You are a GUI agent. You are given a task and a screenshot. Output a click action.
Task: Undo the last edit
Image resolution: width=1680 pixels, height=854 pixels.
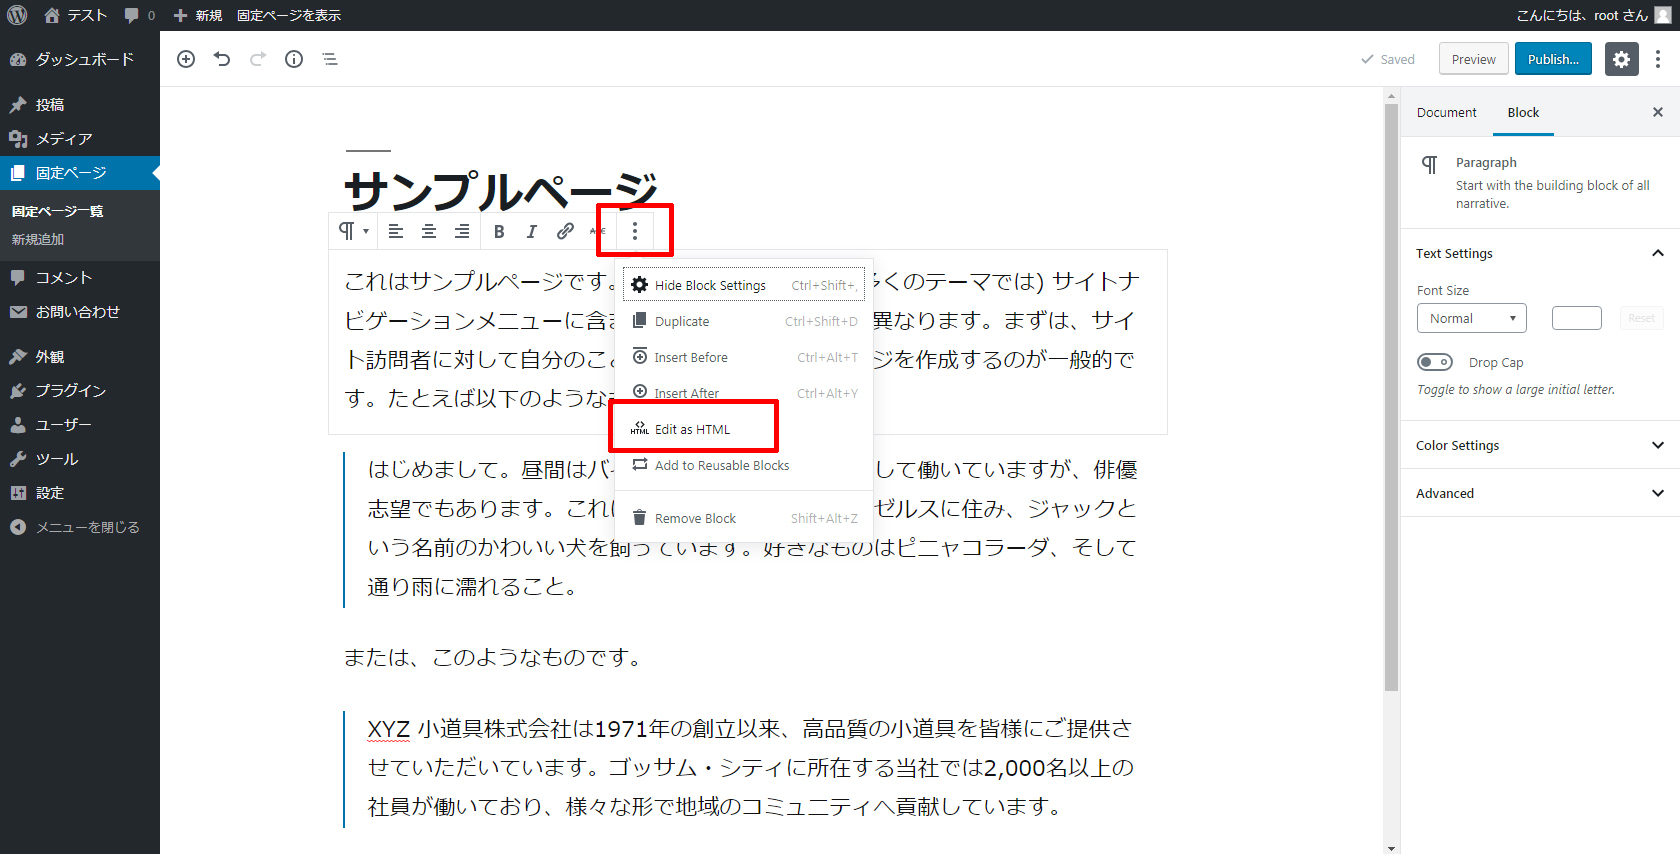tap(222, 59)
